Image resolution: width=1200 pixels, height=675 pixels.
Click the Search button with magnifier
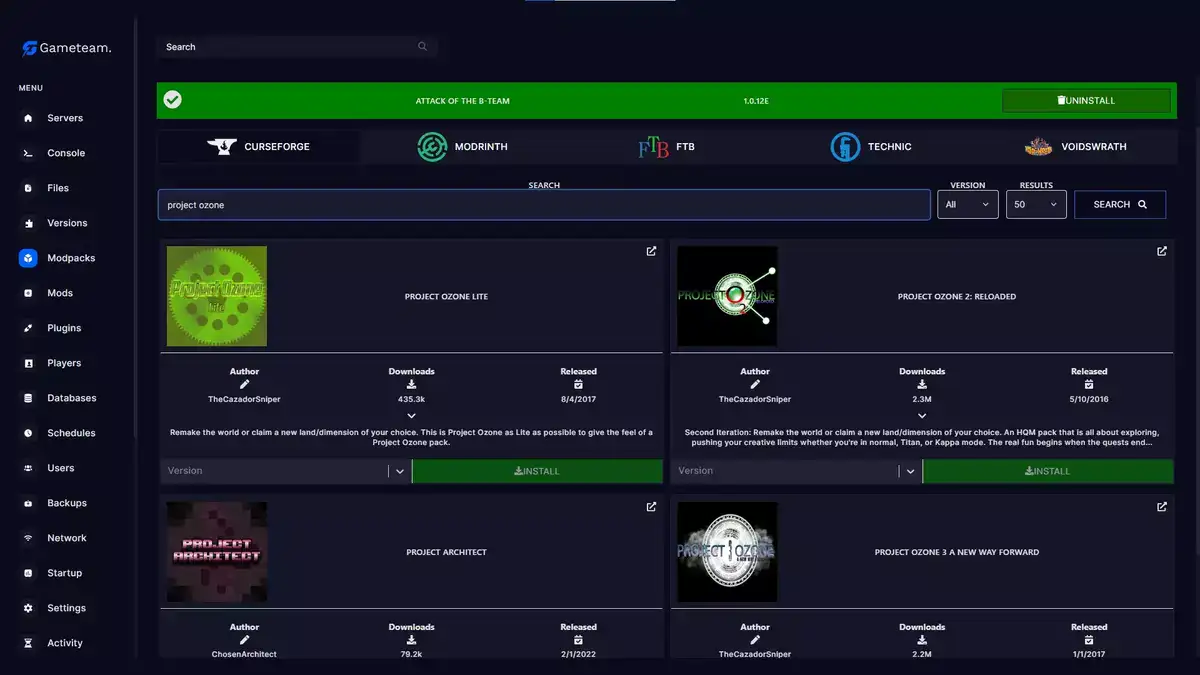[x=1120, y=205]
